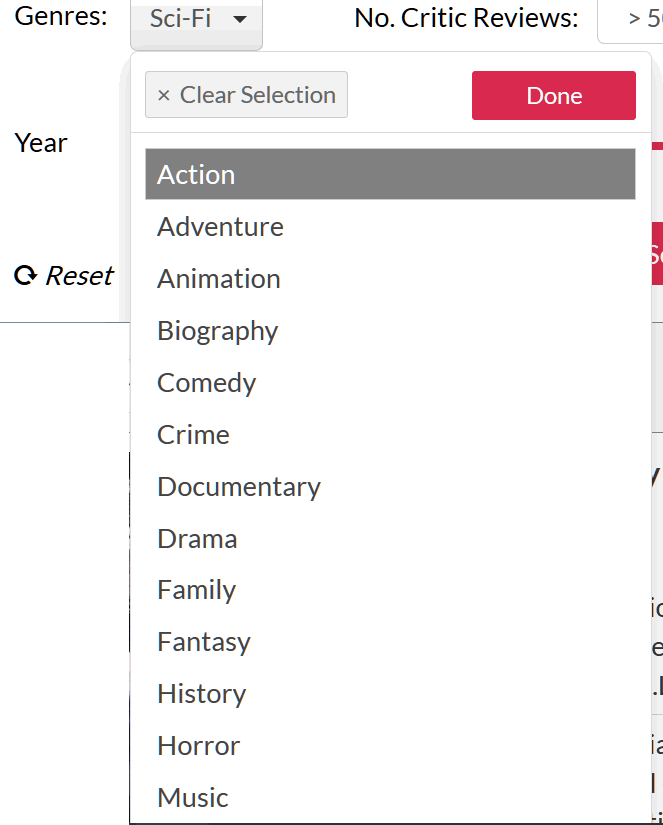The height and width of the screenshot is (825, 663).
Task: Select the Comedy genre option
Action: pyautogui.click(x=390, y=383)
